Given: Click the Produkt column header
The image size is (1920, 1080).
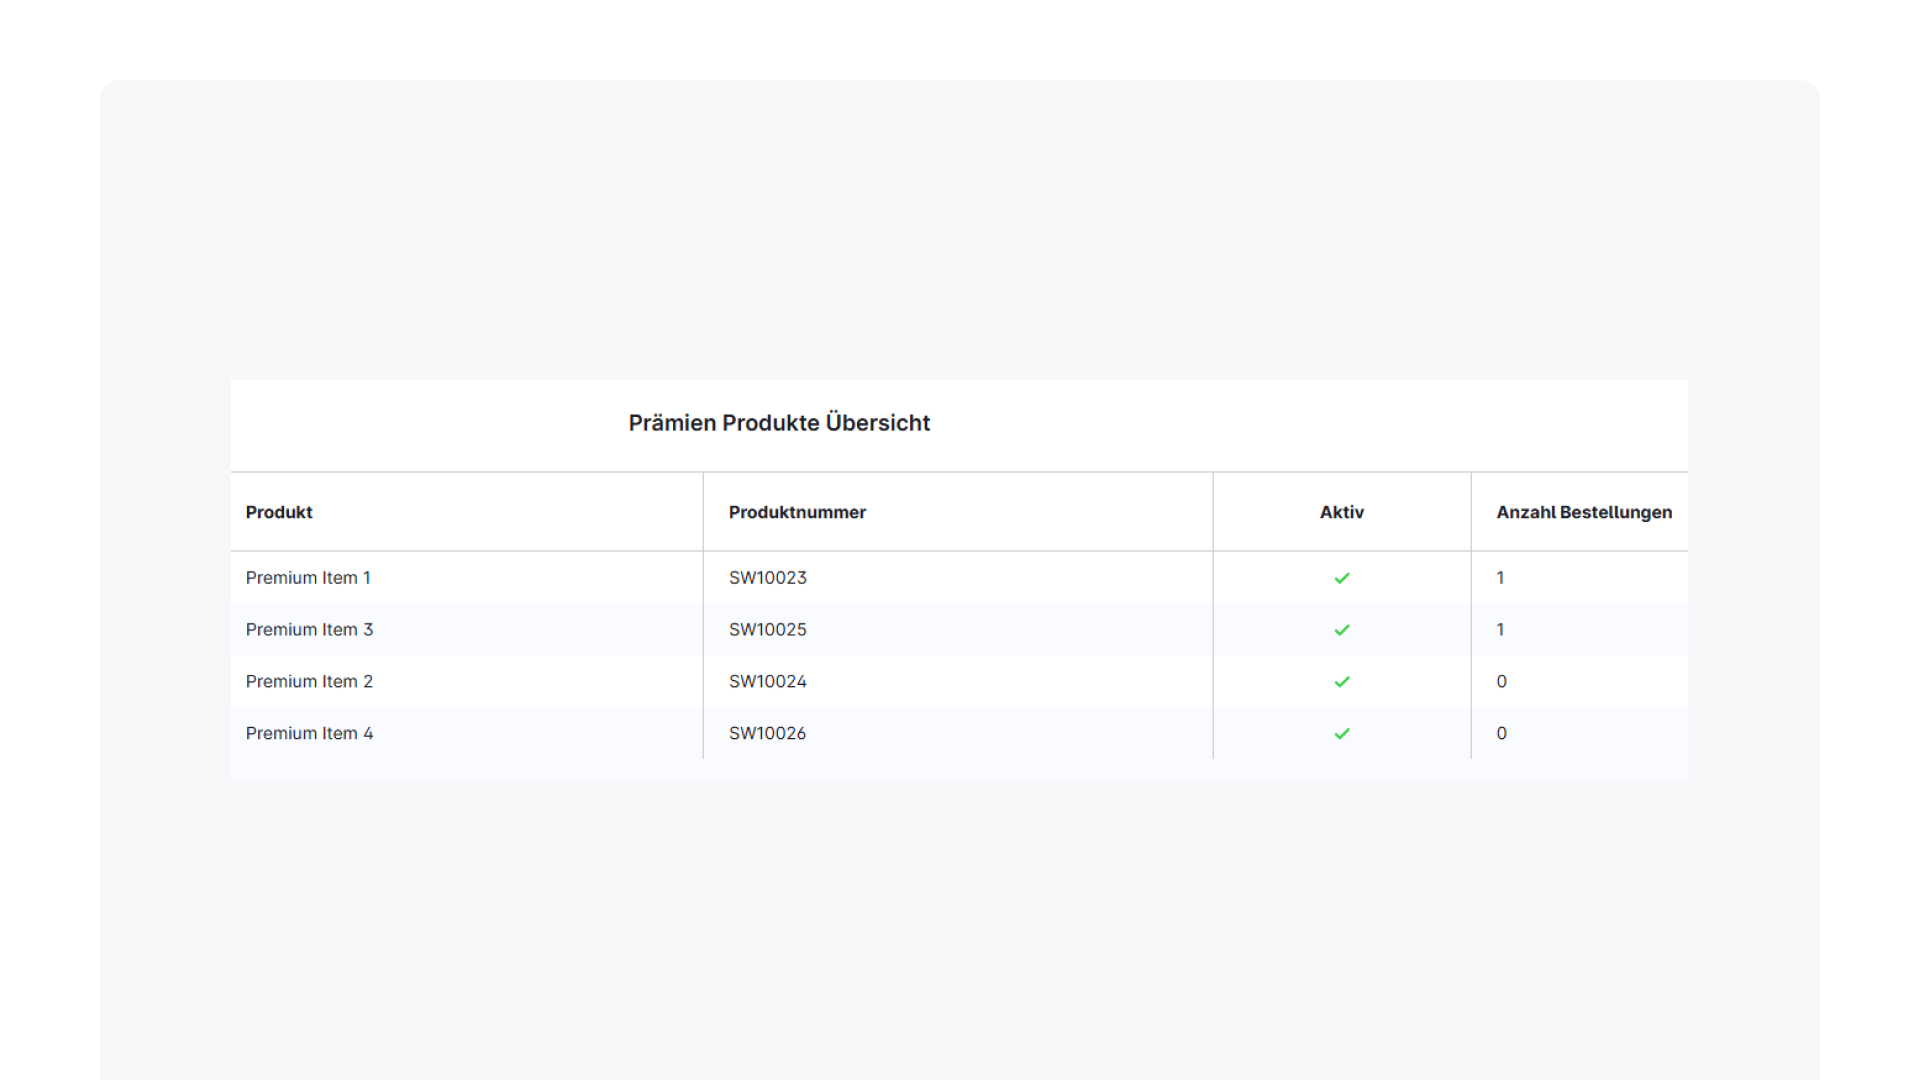Looking at the screenshot, I should [279, 512].
